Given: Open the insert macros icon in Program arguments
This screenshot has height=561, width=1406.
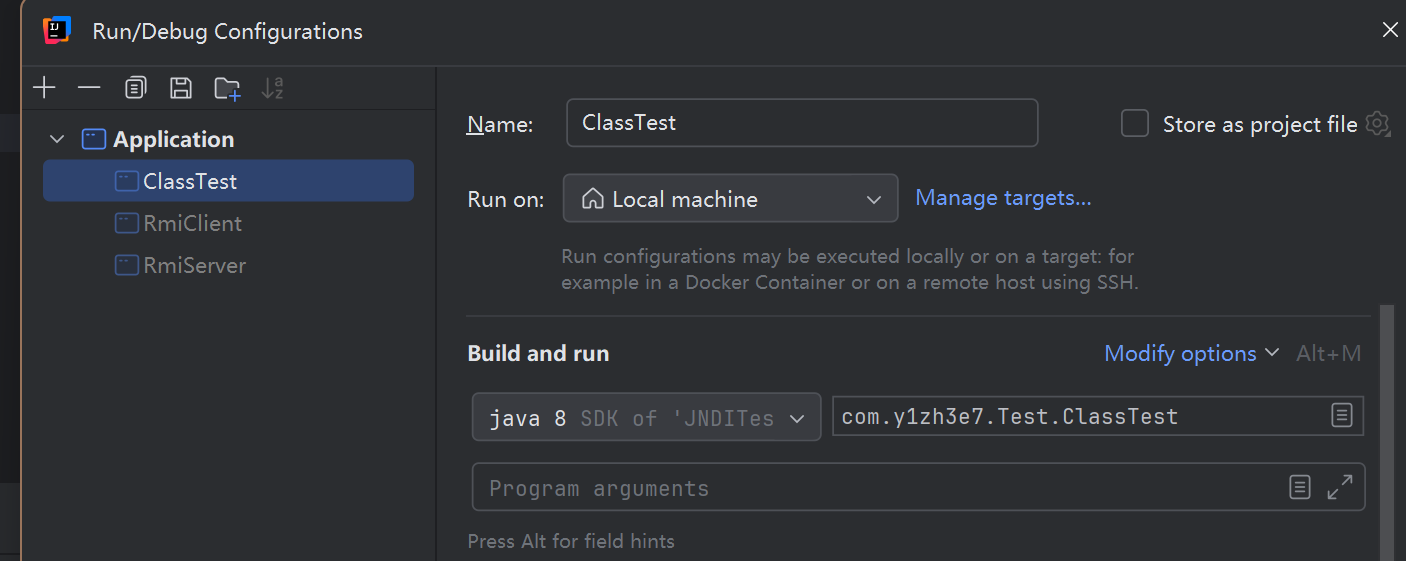Looking at the screenshot, I should (1299, 487).
